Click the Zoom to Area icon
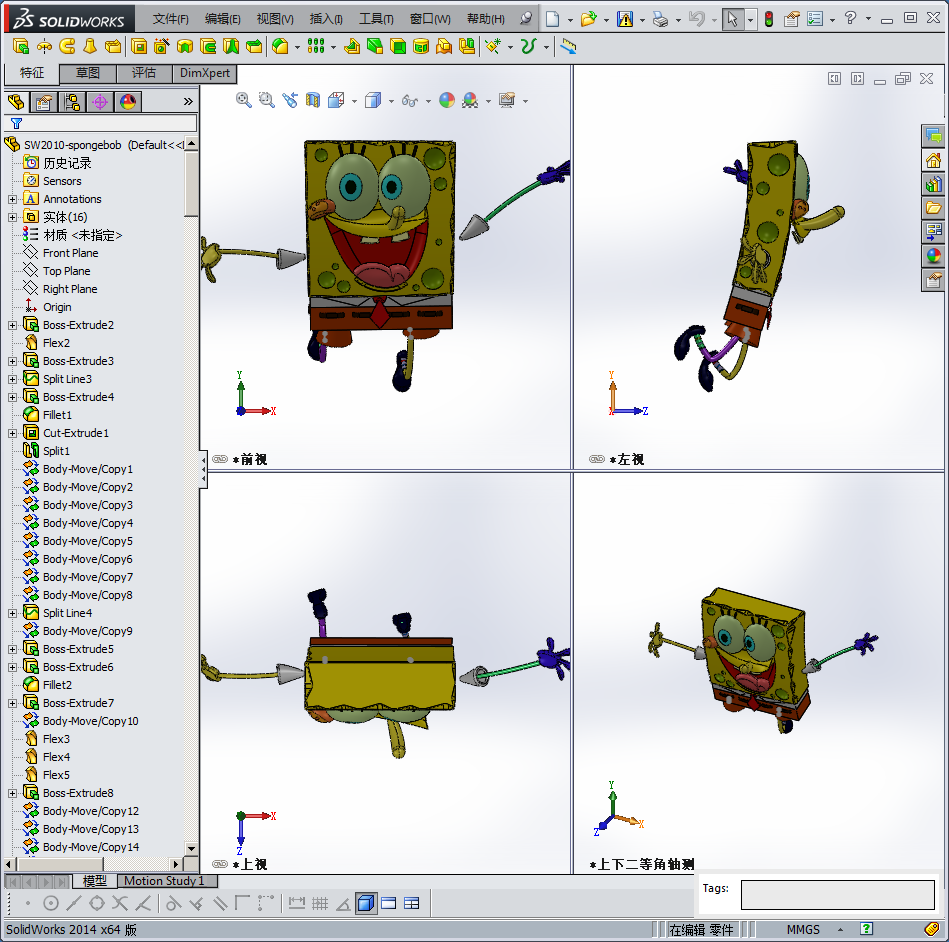This screenshot has width=949, height=942. pos(266,100)
